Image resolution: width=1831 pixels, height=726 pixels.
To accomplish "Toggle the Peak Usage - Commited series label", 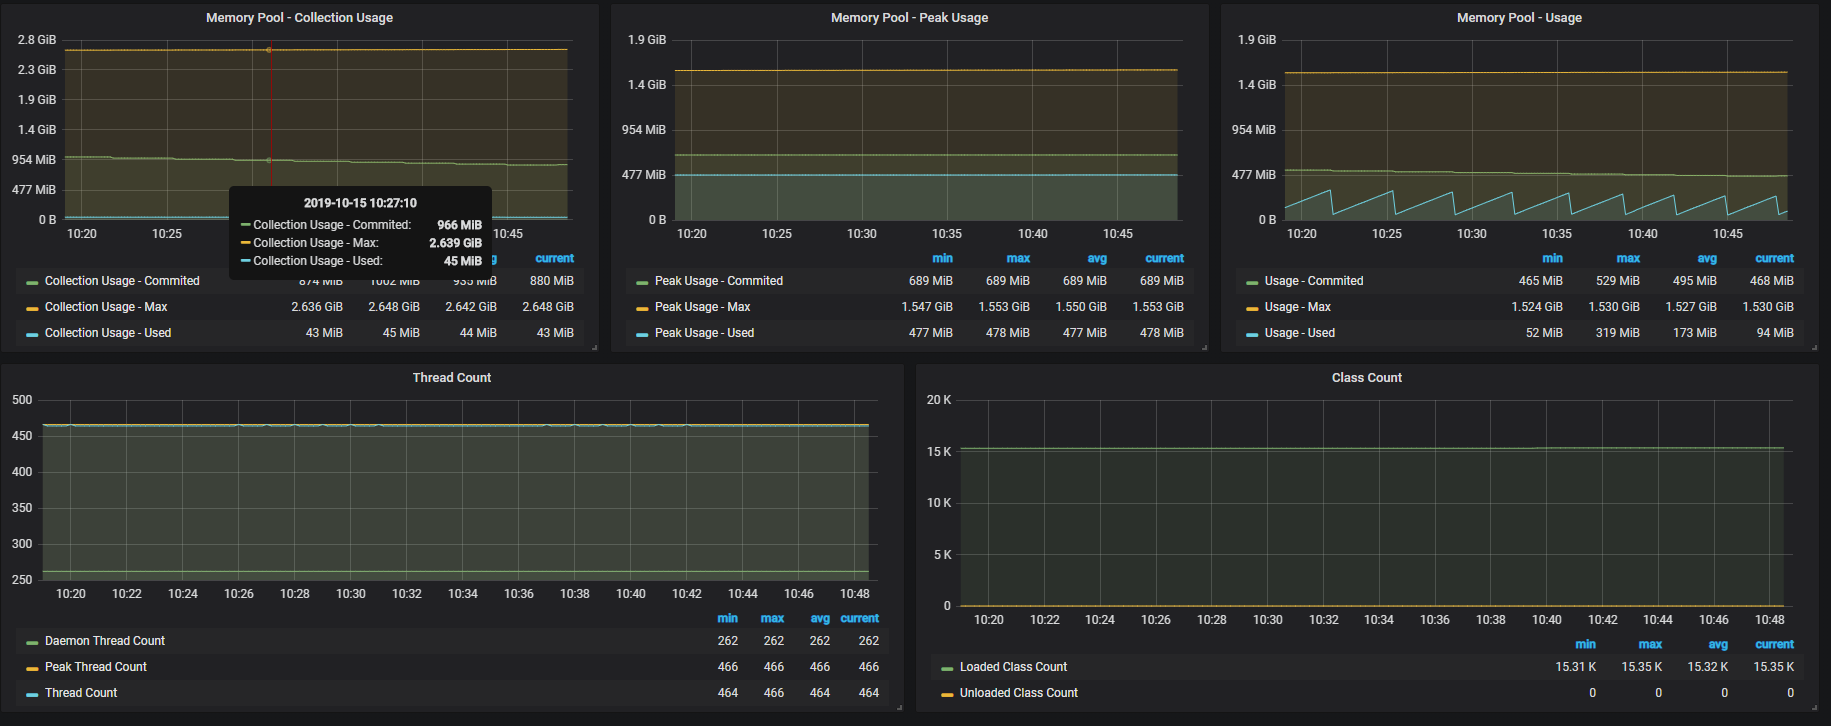I will click(x=719, y=281).
